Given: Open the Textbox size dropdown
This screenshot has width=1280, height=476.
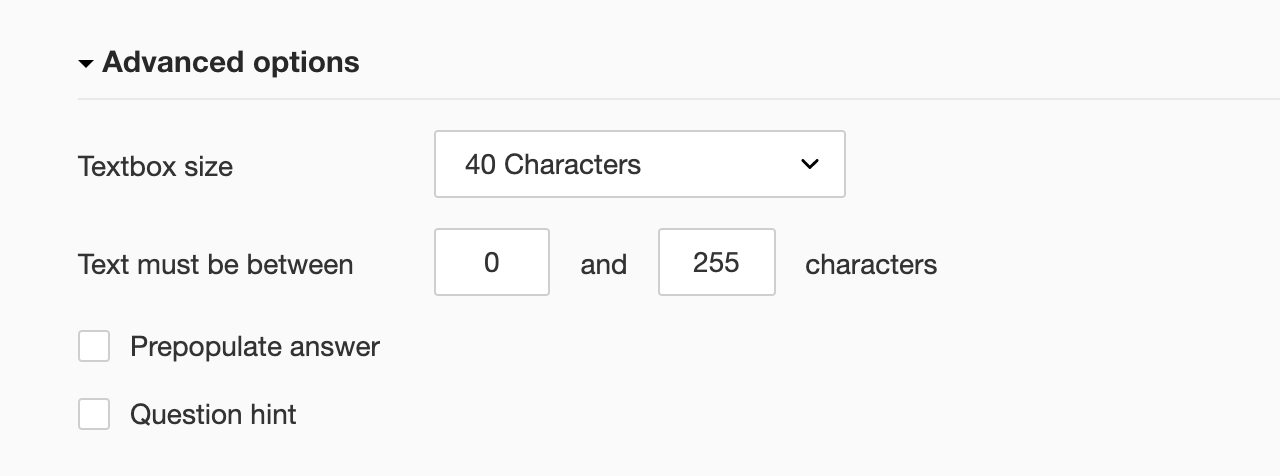Looking at the screenshot, I should tap(639, 164).
